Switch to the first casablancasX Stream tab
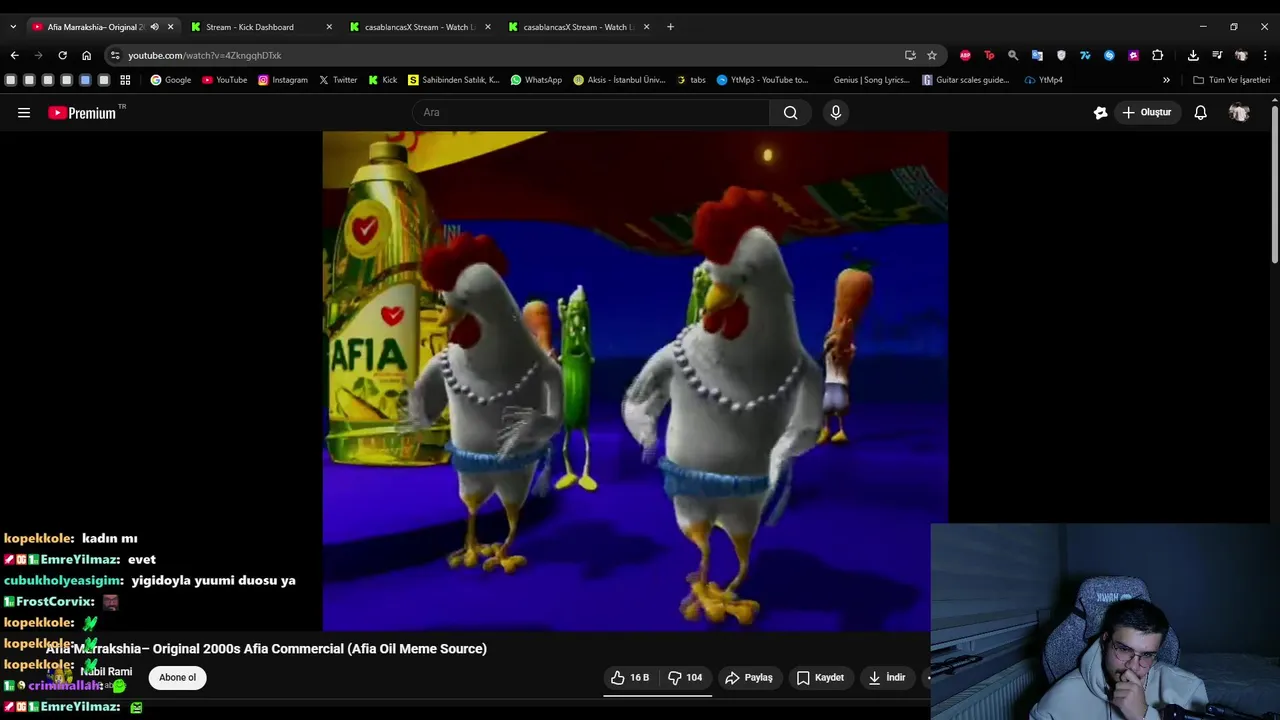This screenshot has height=720, width=1280. click(420, 27)
